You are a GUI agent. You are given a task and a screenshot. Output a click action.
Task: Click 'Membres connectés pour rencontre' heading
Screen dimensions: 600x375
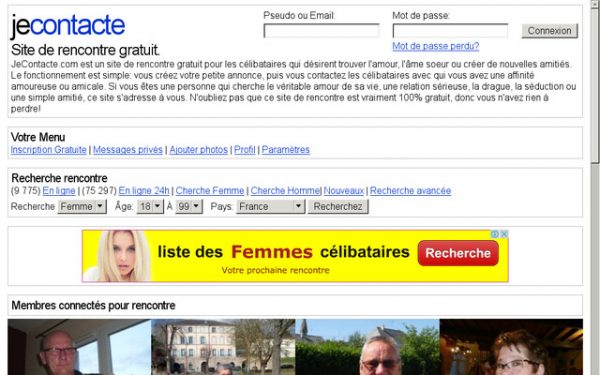click(93, 305)
